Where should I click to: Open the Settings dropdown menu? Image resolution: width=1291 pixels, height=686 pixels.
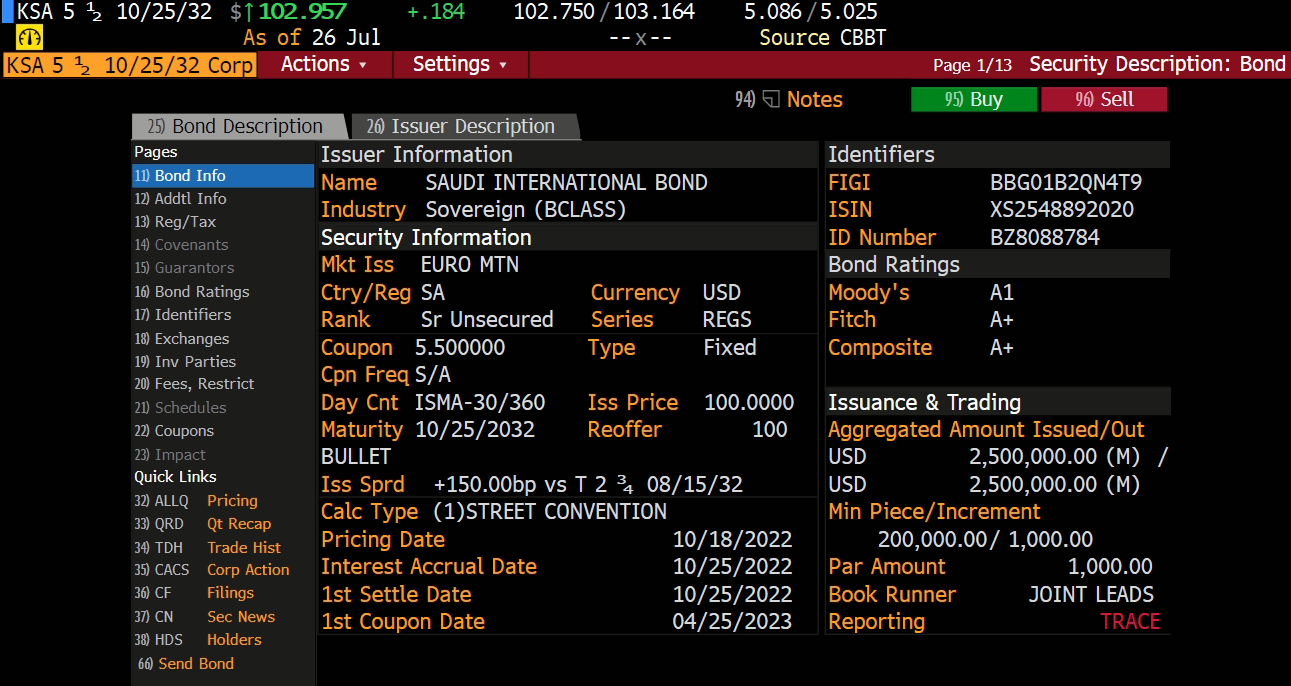pyautogui.click(x=460, y=64)
